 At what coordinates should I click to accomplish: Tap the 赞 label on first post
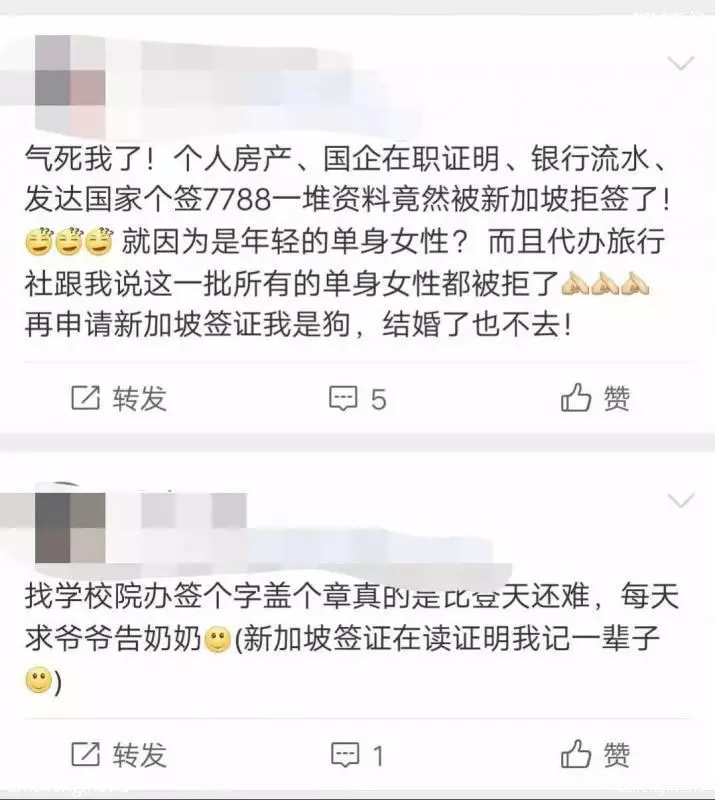617,398
